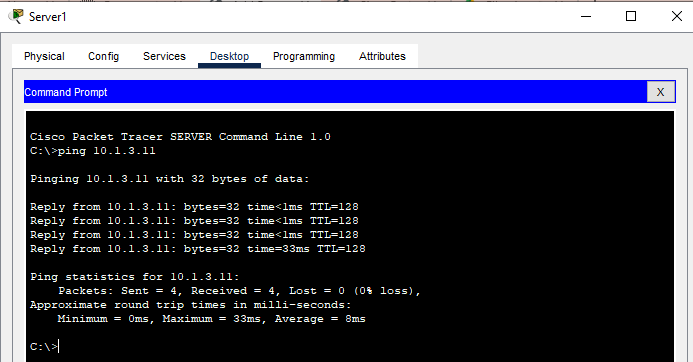View the Attributes tab
This screenshot has width=693, height=362.
pyautogui.click(x=382, y=56)
